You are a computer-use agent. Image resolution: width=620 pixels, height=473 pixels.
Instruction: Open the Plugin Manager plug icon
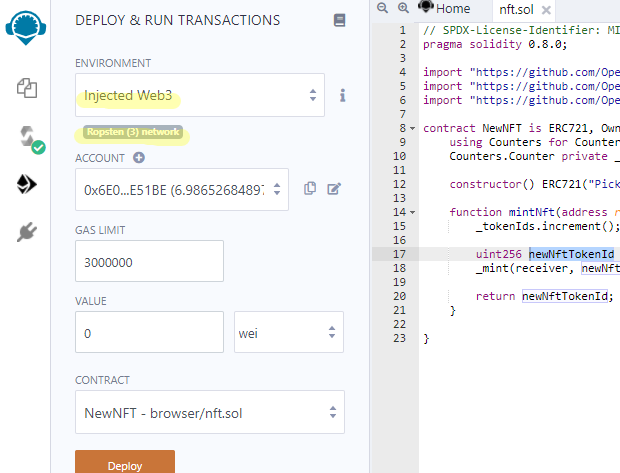[x=26, y=232]
